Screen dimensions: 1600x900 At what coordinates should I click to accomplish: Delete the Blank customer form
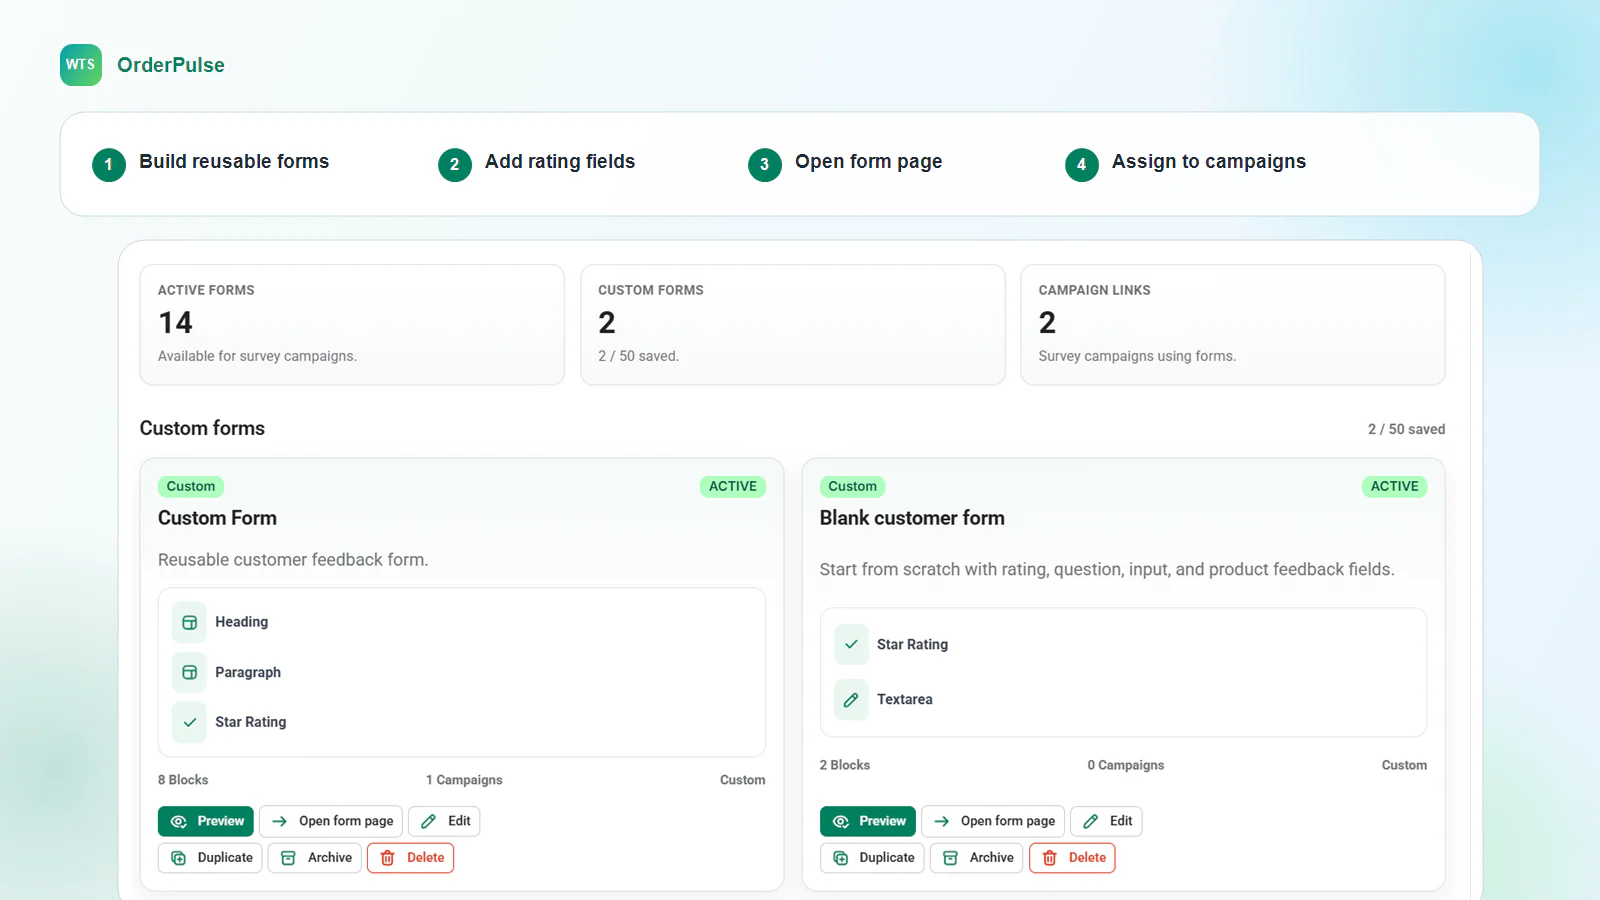coord(1073,858)
